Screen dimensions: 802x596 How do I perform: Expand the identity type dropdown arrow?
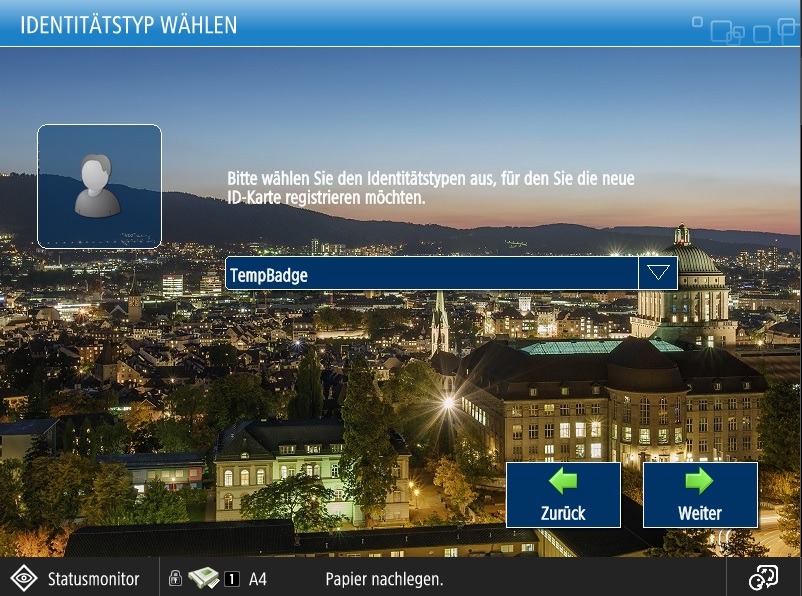pyautogui.click(x=657, y=273)
